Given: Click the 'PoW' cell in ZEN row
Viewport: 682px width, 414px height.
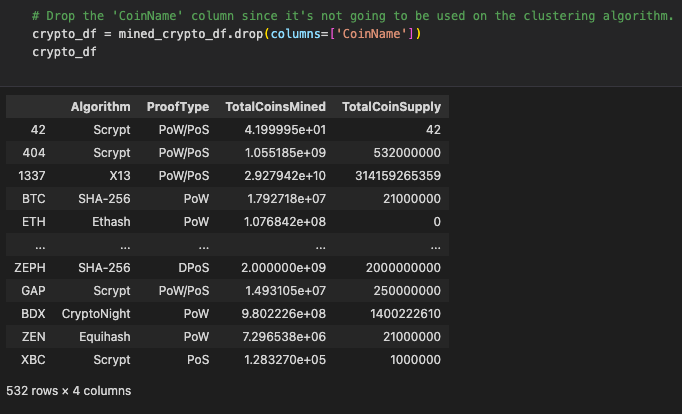Looking at the screenshot, I should click(x=196, y=337).
